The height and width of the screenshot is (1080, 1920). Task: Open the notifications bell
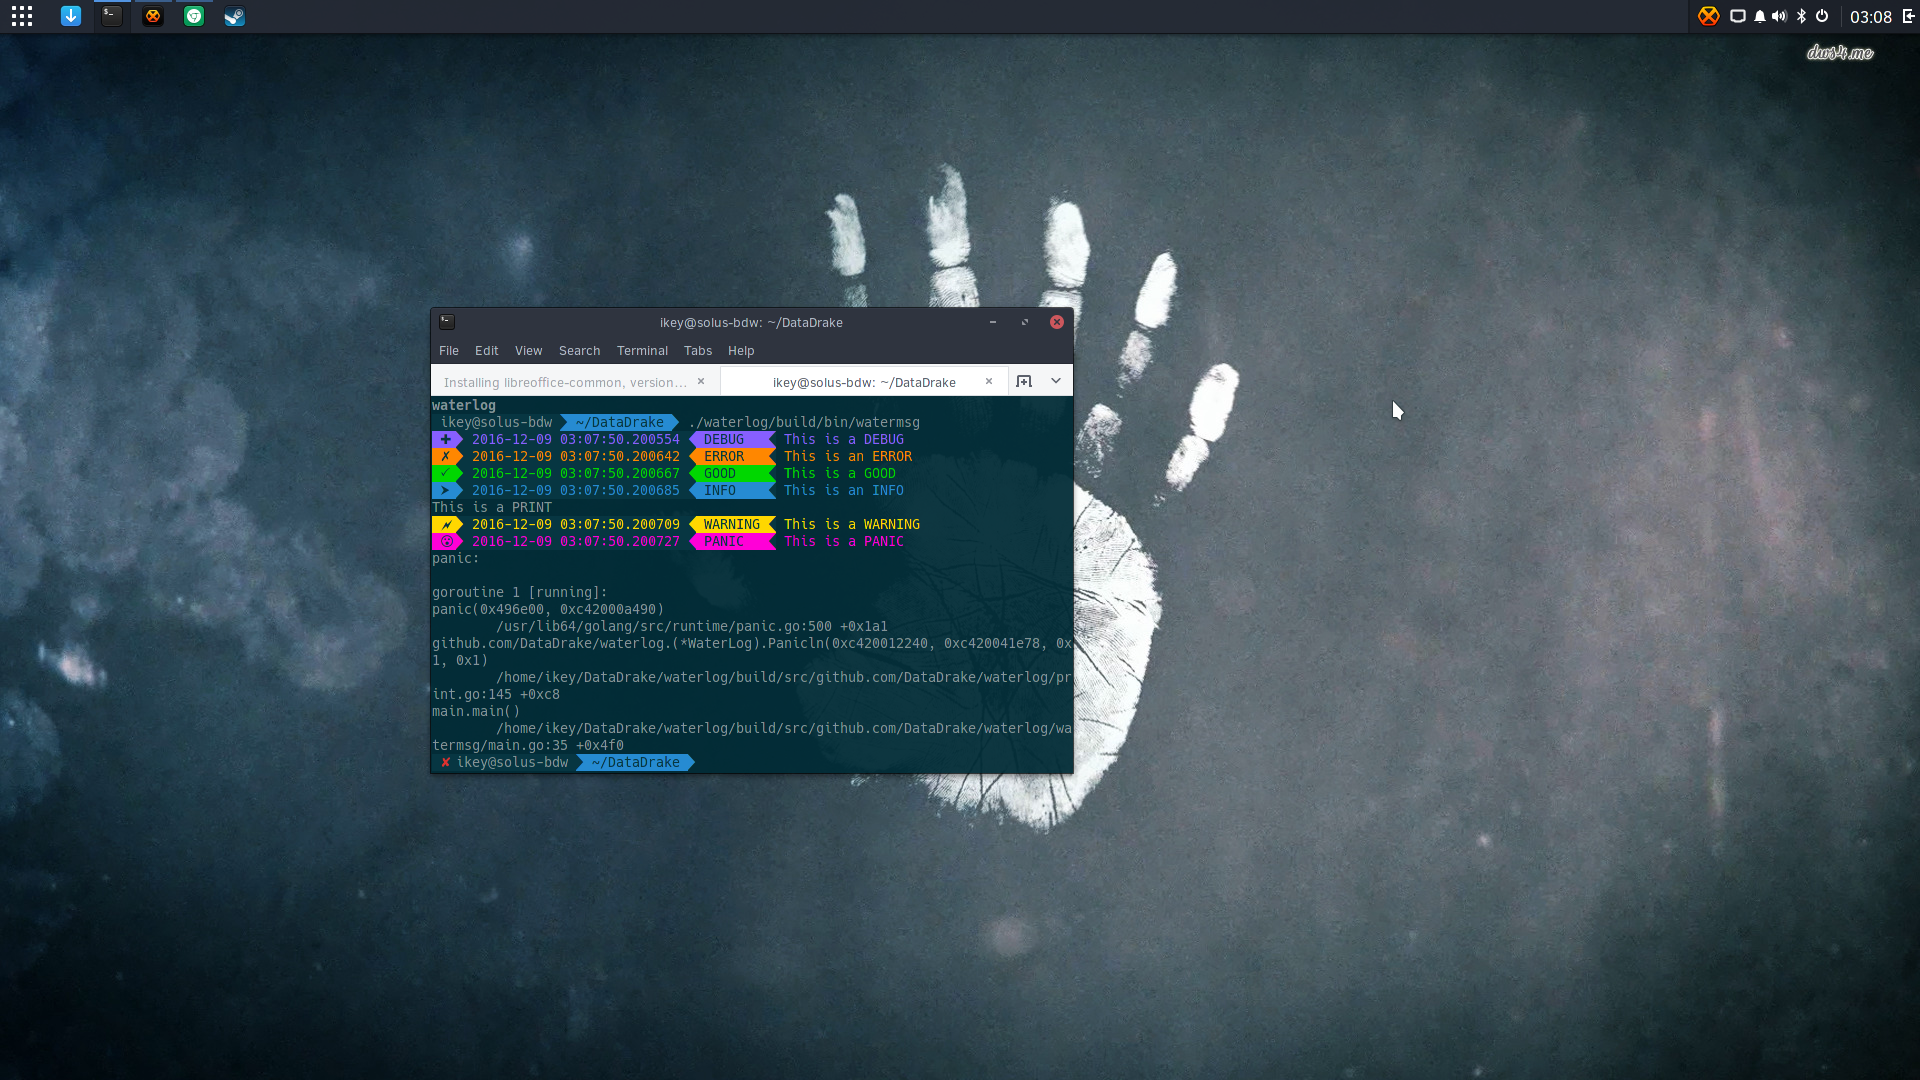click(x=1760, y=16)
